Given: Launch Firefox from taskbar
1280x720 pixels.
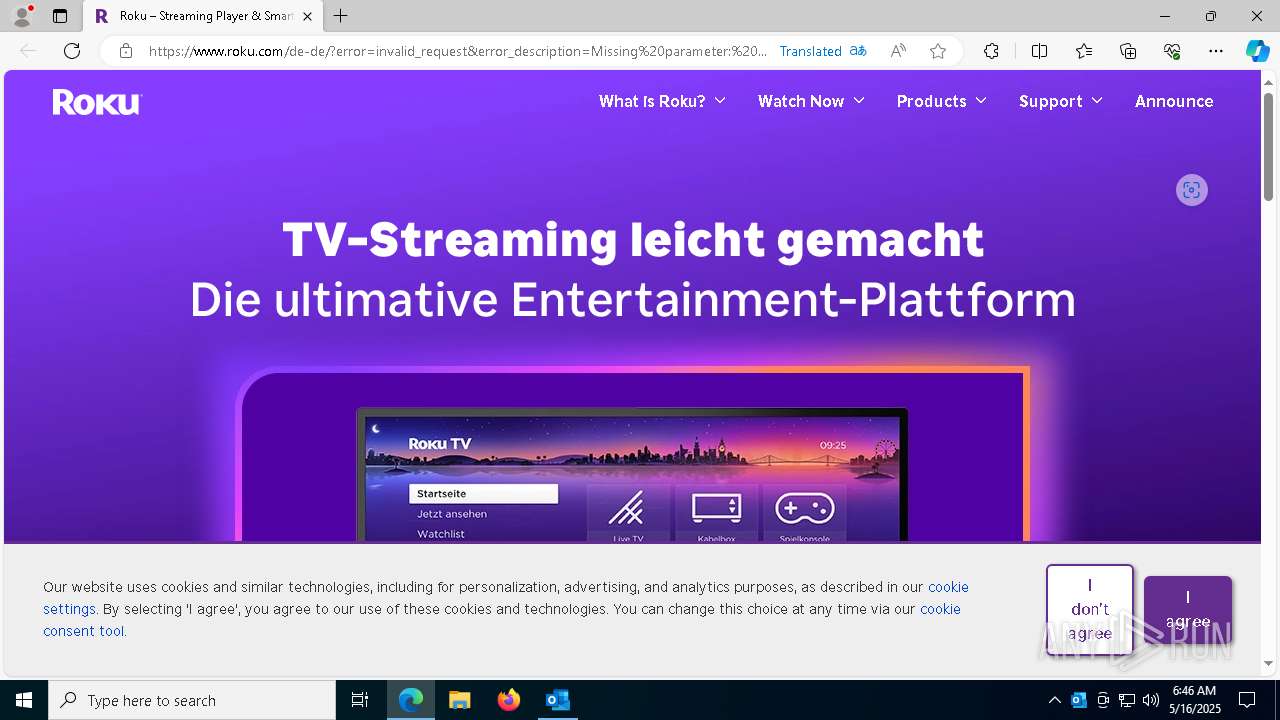Looking at the screenshot, I should point(509,700).
